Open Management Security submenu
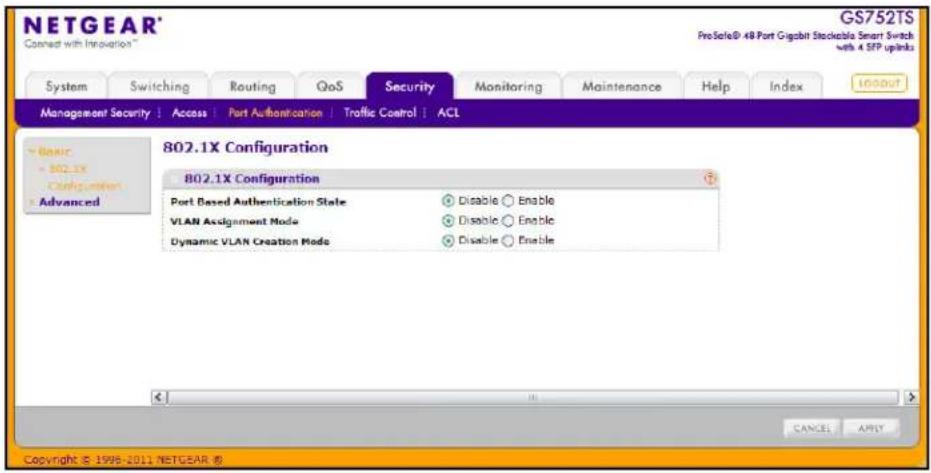 [x=95, y=113]
